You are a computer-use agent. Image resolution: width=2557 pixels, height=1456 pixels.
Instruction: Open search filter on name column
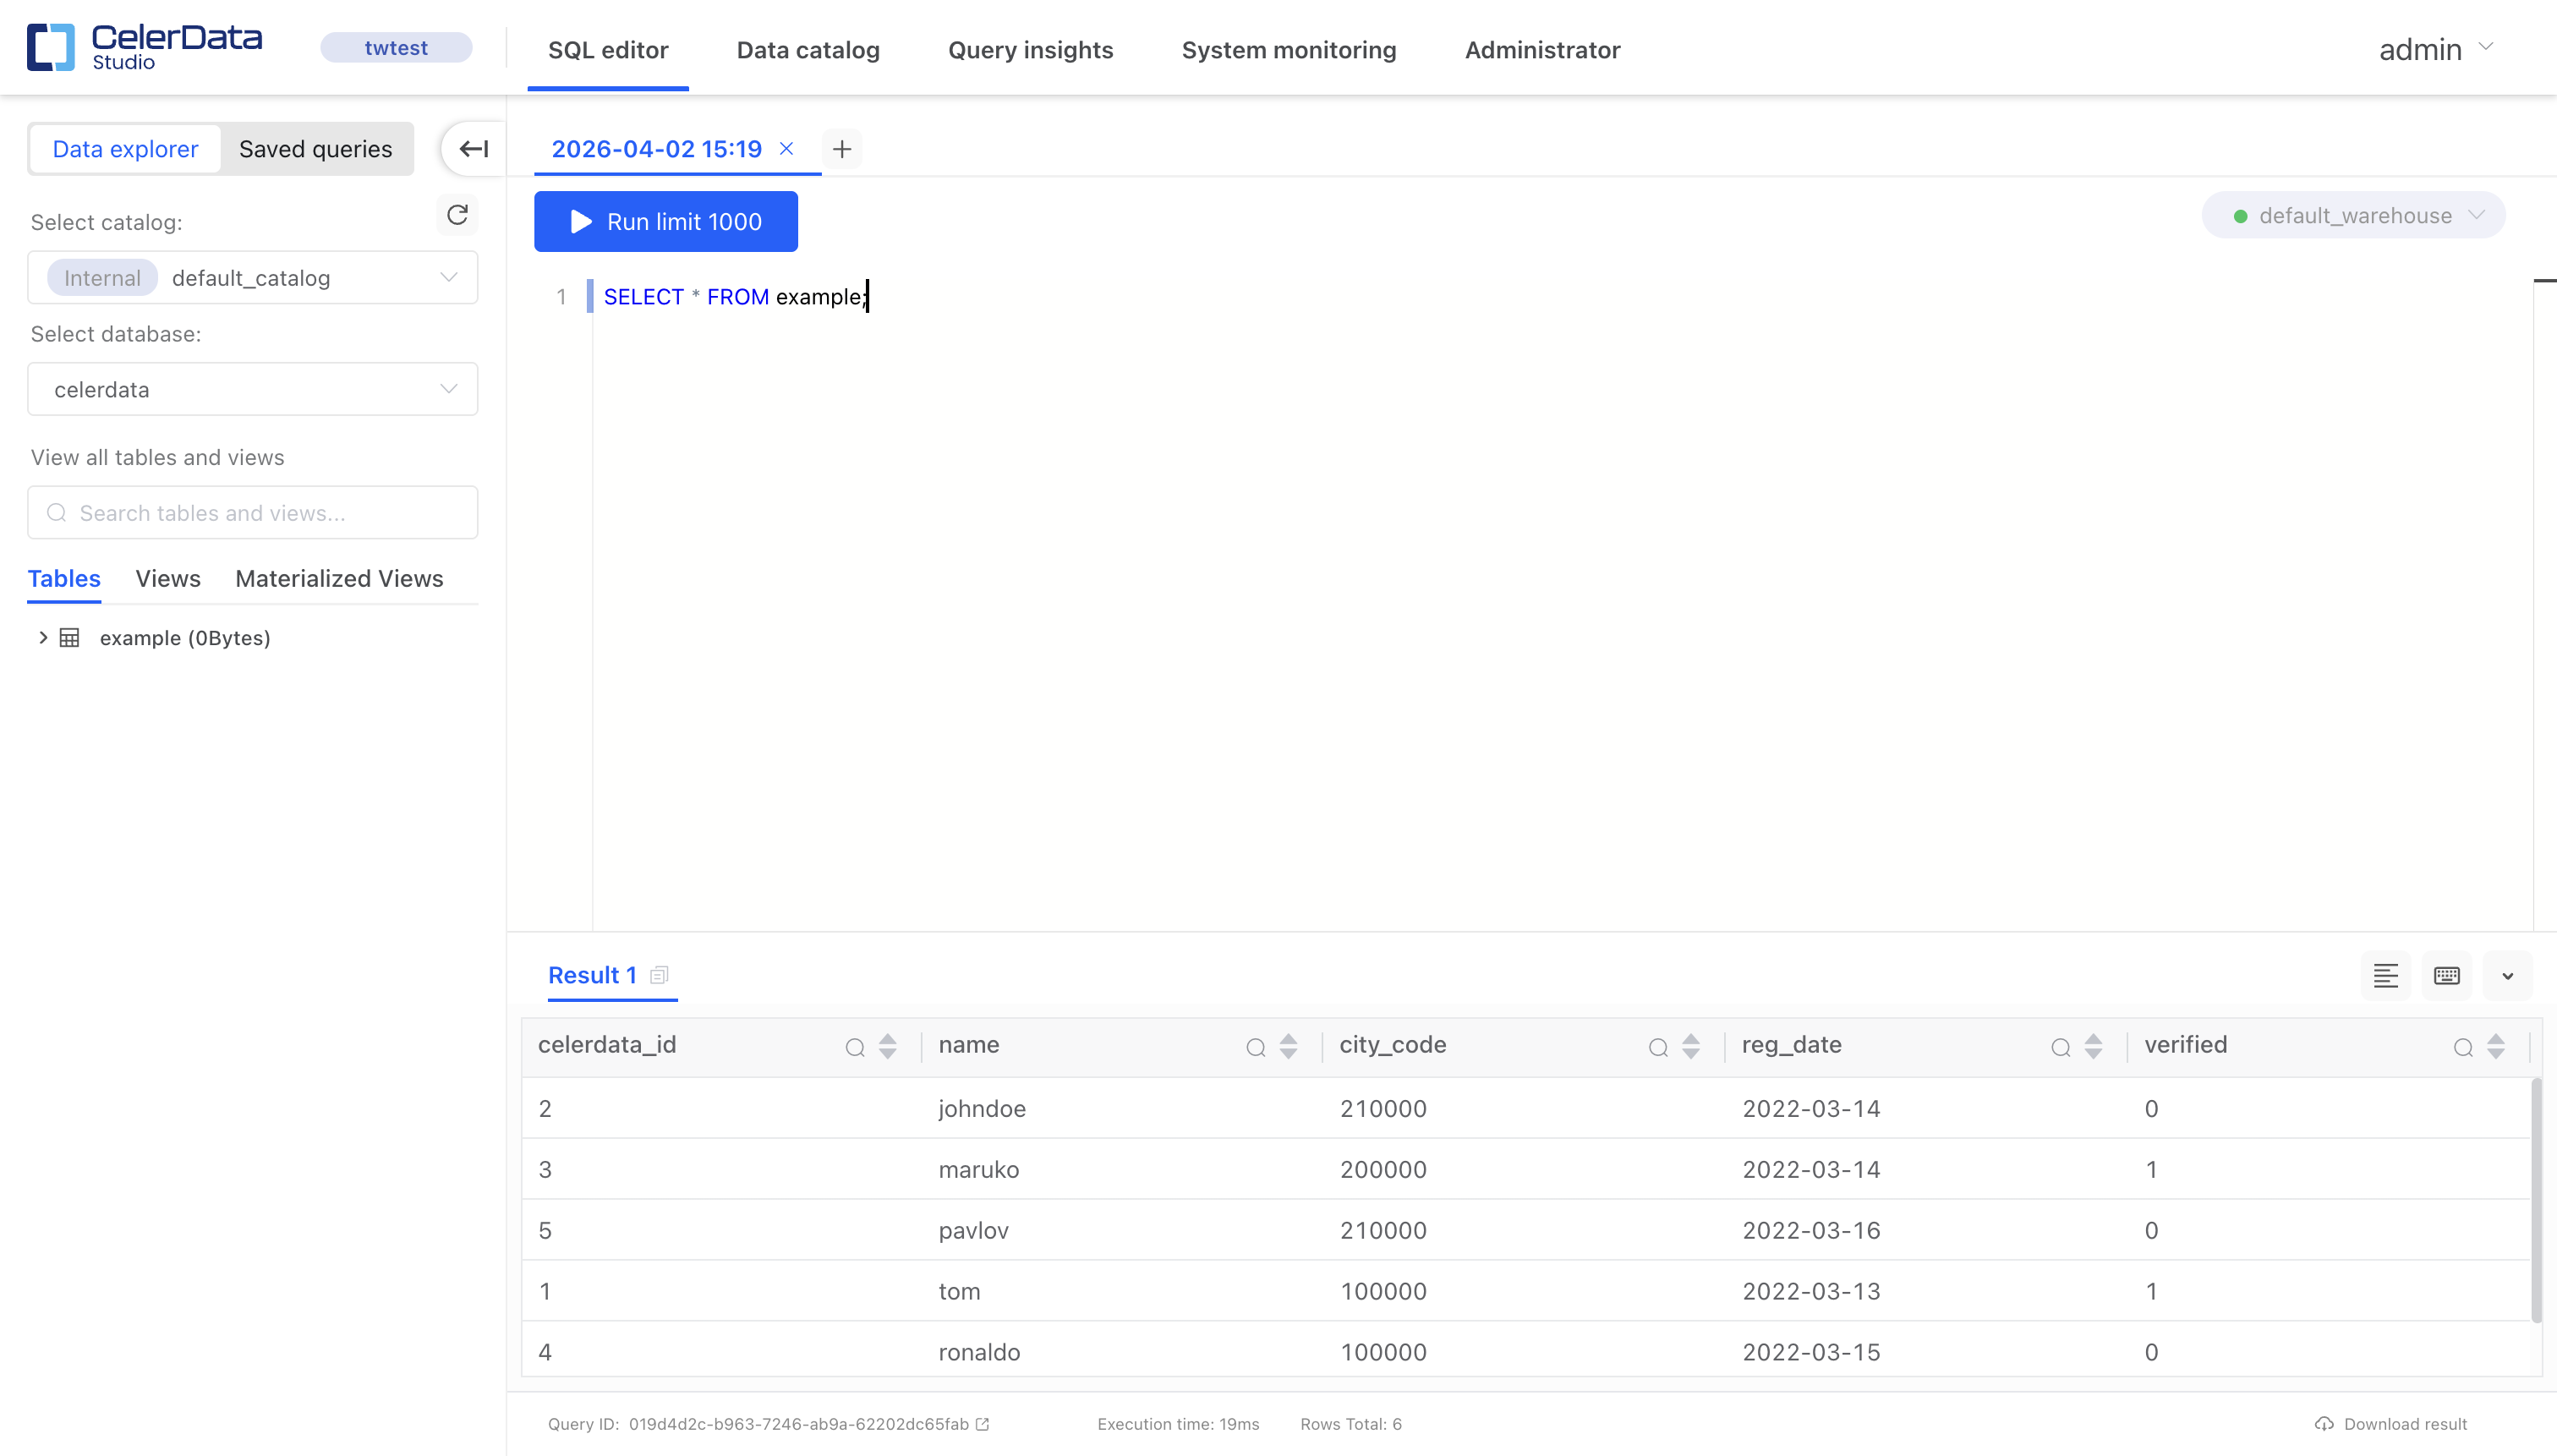point(1254,1046)
